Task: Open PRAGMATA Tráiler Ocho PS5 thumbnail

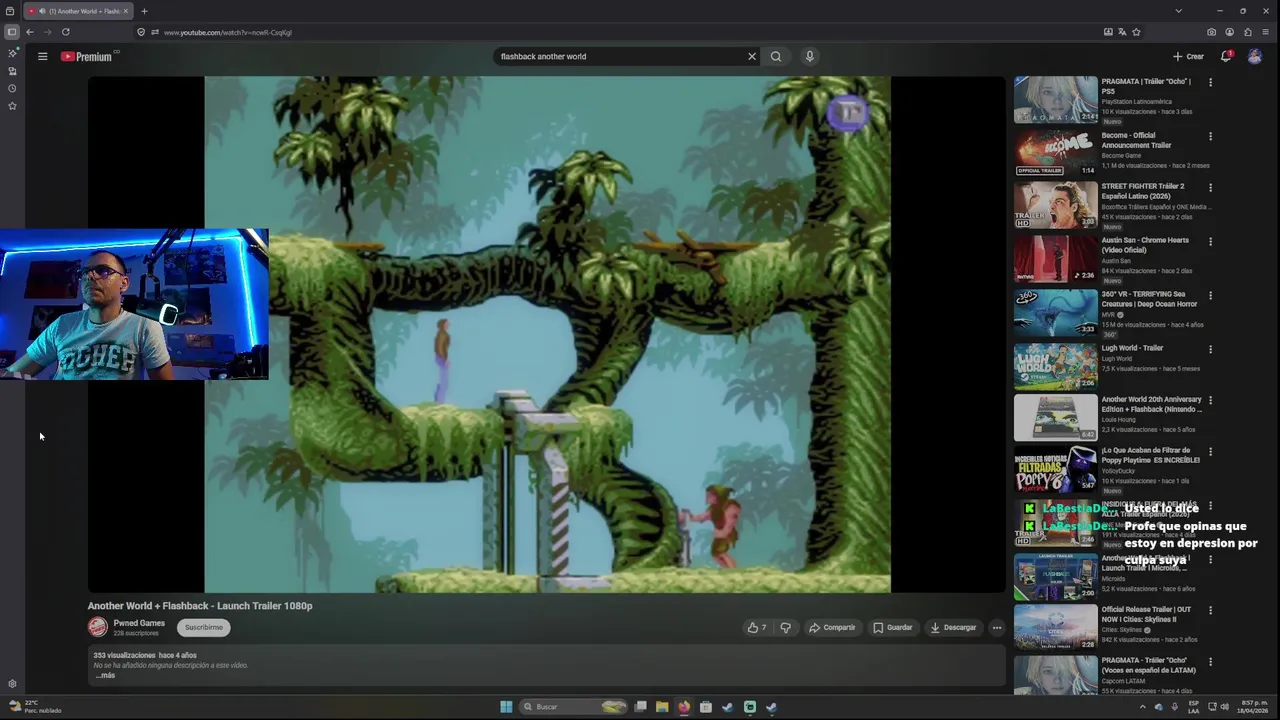Action: pyautogui.click(x=1055, y=99)
